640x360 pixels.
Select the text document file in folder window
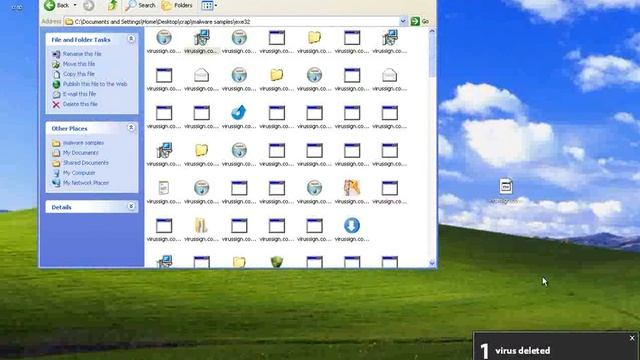pyautogui.click(x=164, y=188)
